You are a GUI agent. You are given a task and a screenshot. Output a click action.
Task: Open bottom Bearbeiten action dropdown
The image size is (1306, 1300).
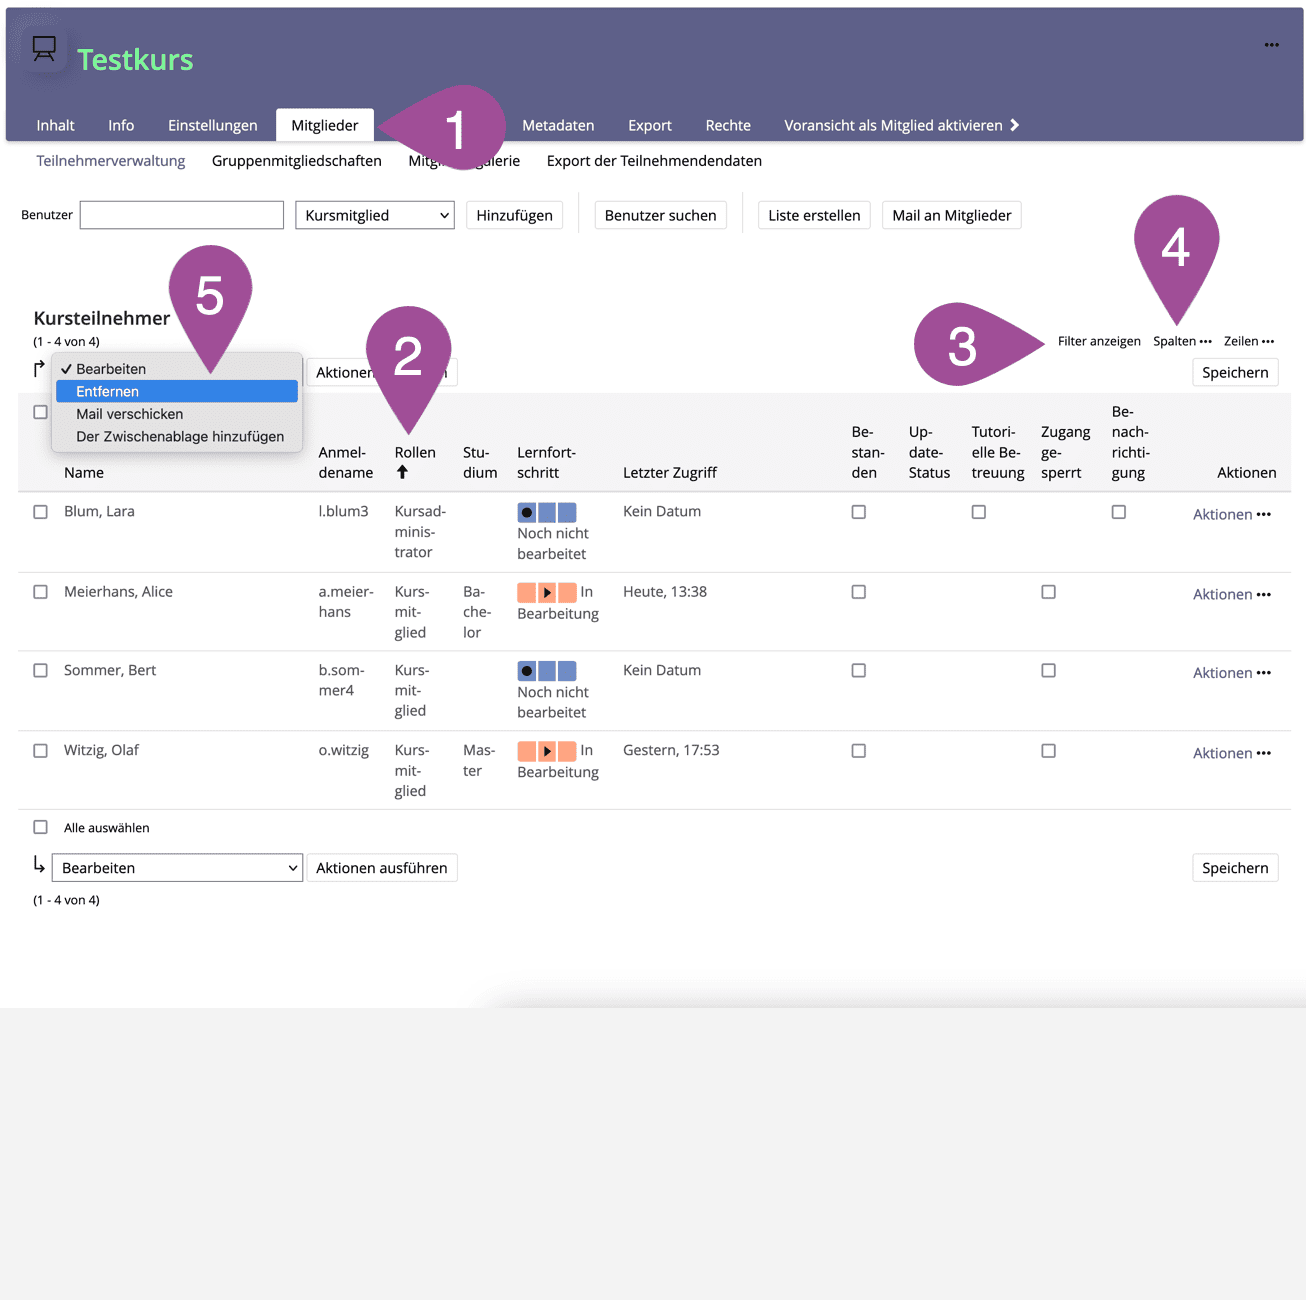click(x=177, y=868)
